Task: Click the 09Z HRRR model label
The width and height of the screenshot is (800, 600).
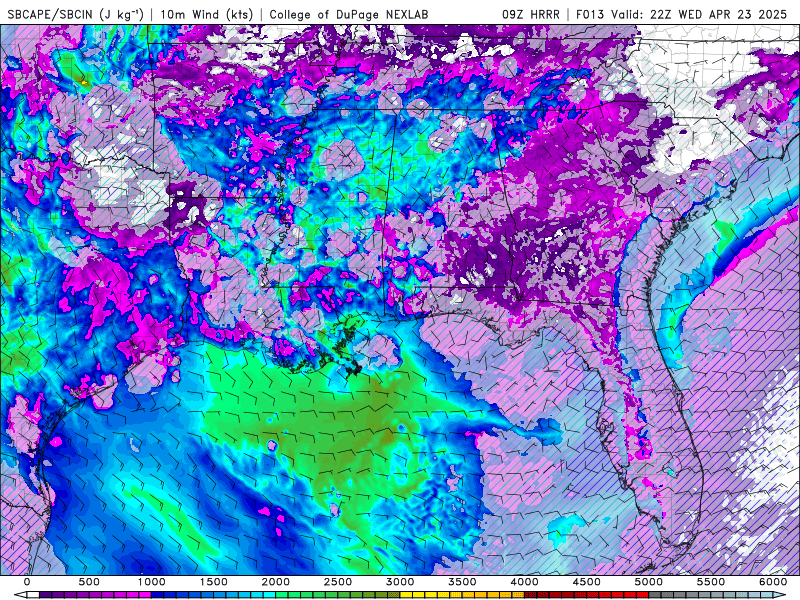Action: [530, 15]
